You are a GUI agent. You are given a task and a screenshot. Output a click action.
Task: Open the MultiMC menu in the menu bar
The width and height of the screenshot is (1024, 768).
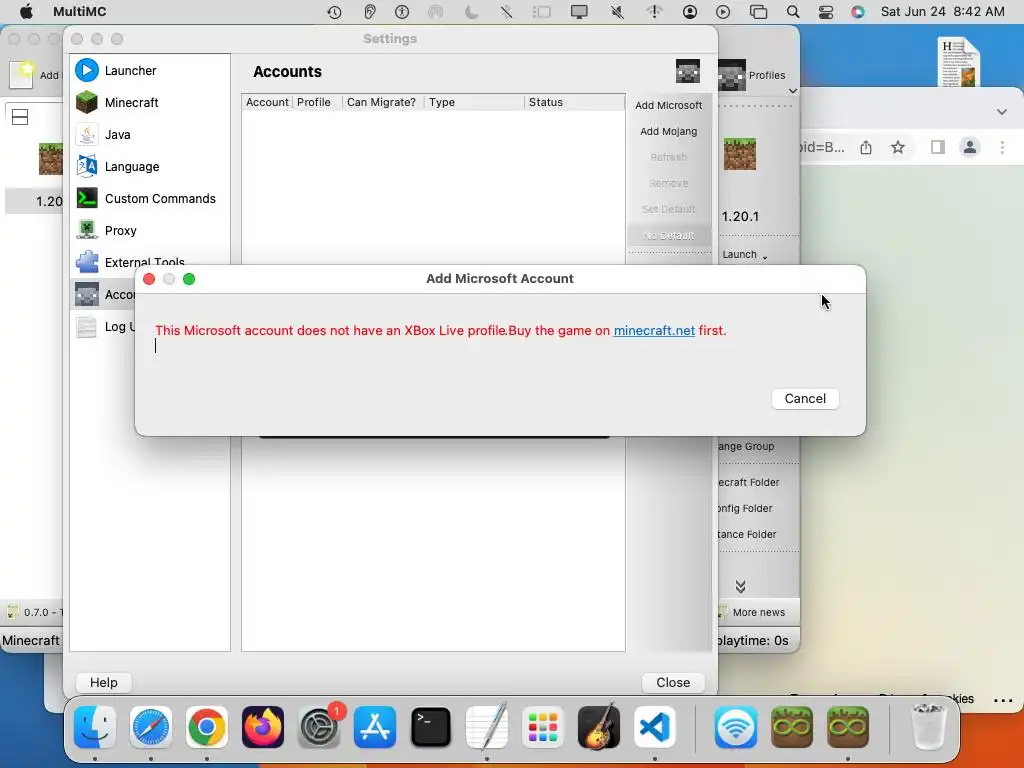(80, 12)
